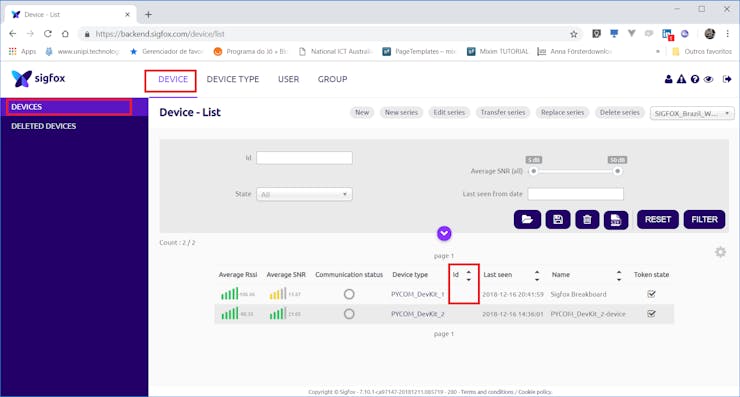Switch to the DEVICE TYPE tab
740x397 pixels.
pos(233,79)
